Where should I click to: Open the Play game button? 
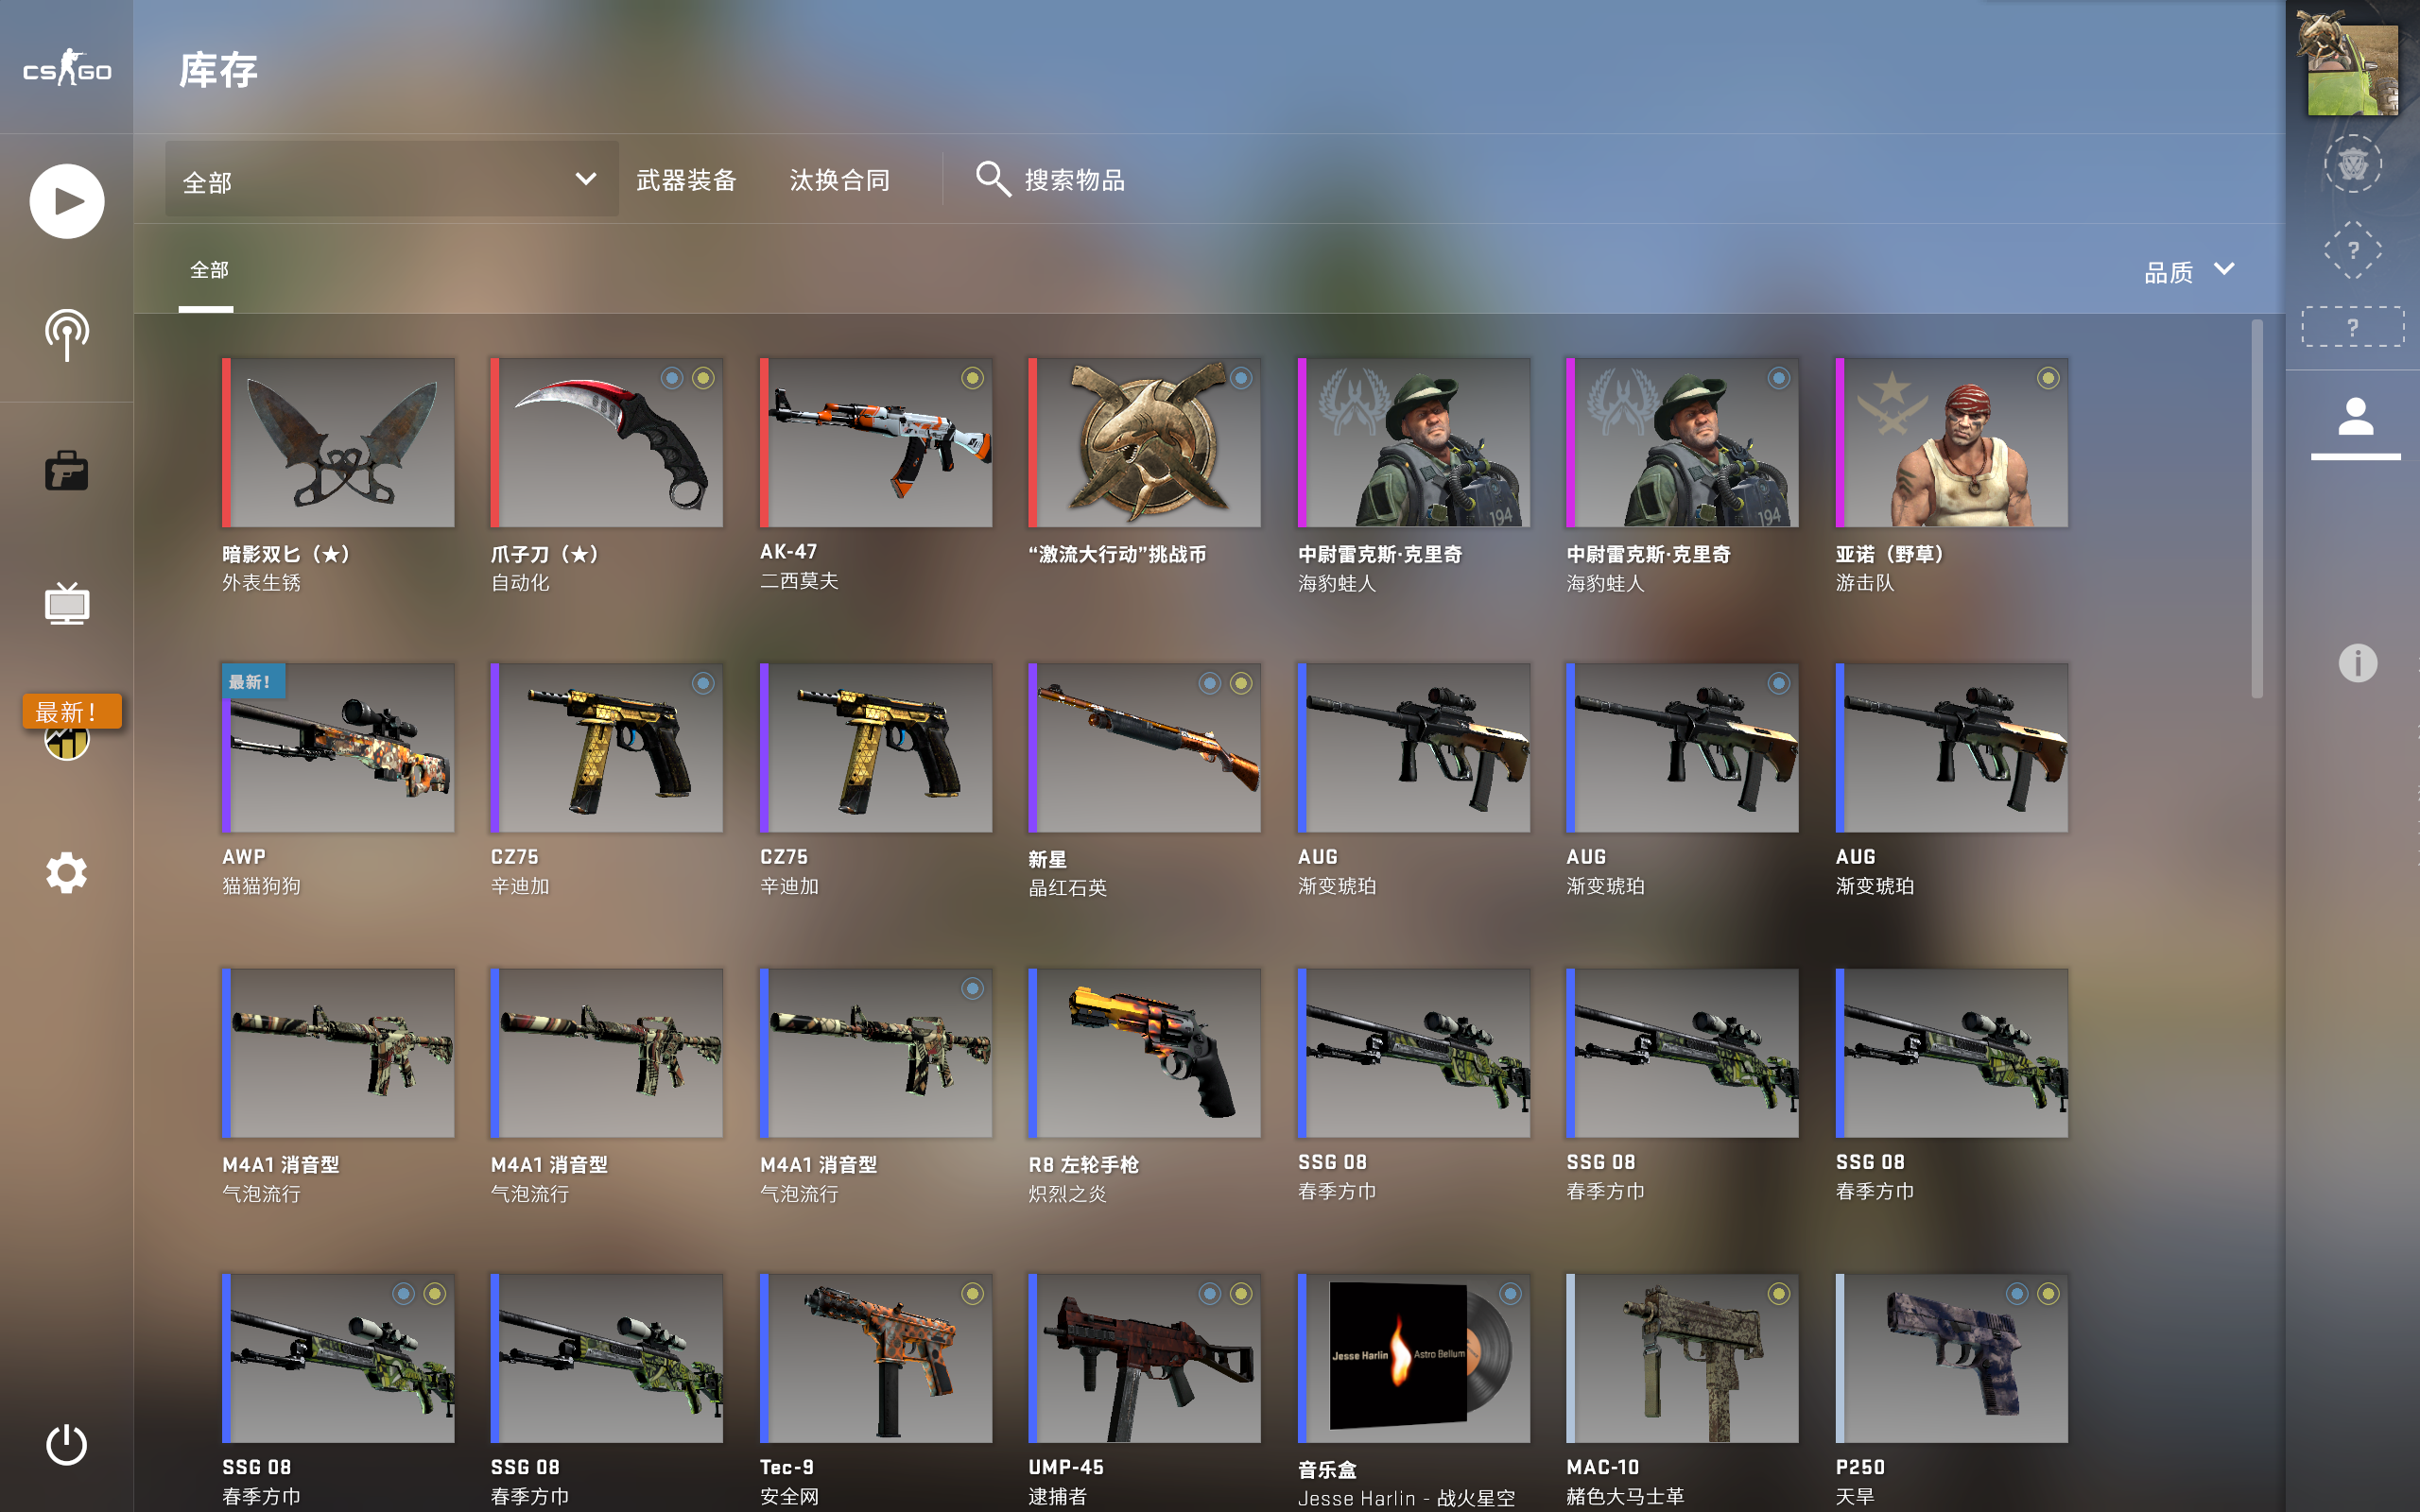tap(67, 201)
